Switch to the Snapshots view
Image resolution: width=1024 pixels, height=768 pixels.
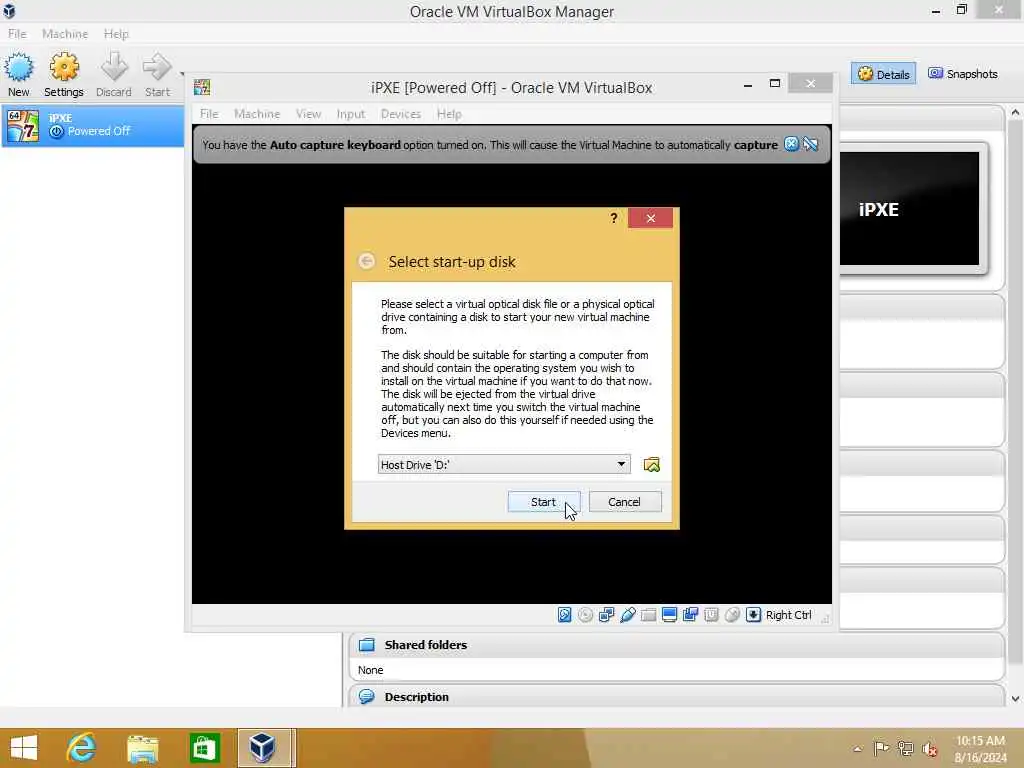(x=963, y=74)
